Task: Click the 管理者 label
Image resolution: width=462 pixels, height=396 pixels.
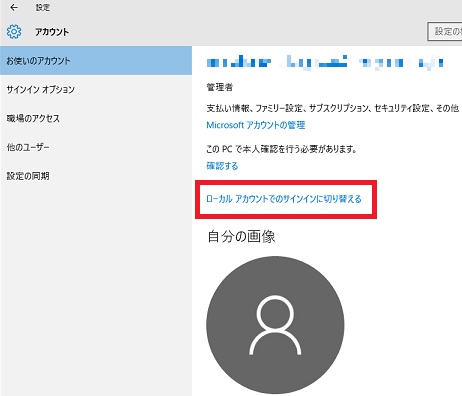Action: pyautogui.click(x=220, y=87)
